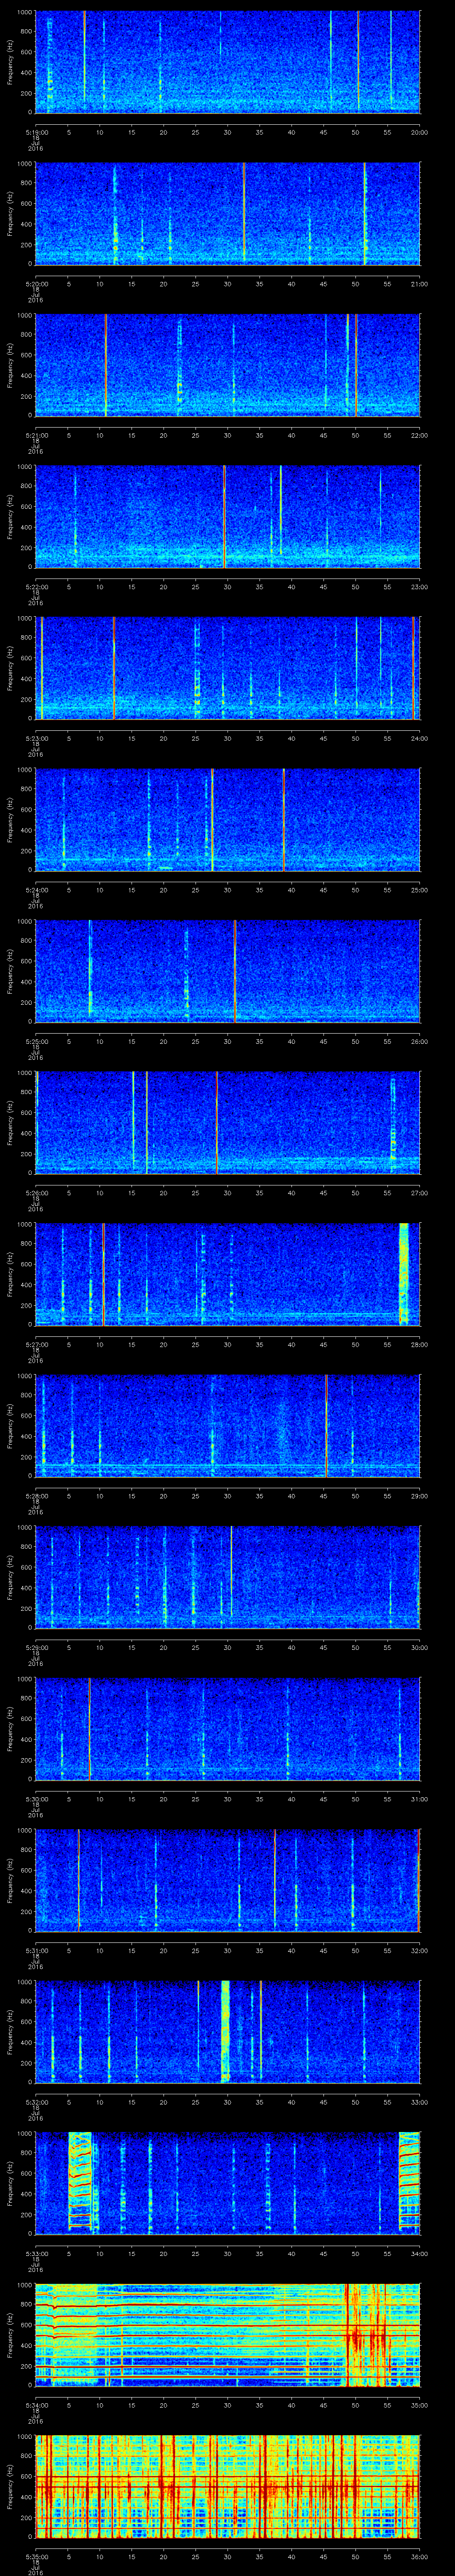Click the '5:29:00' start time label
Viewport: 455px width, 2576px height.
click(36, 1647)
